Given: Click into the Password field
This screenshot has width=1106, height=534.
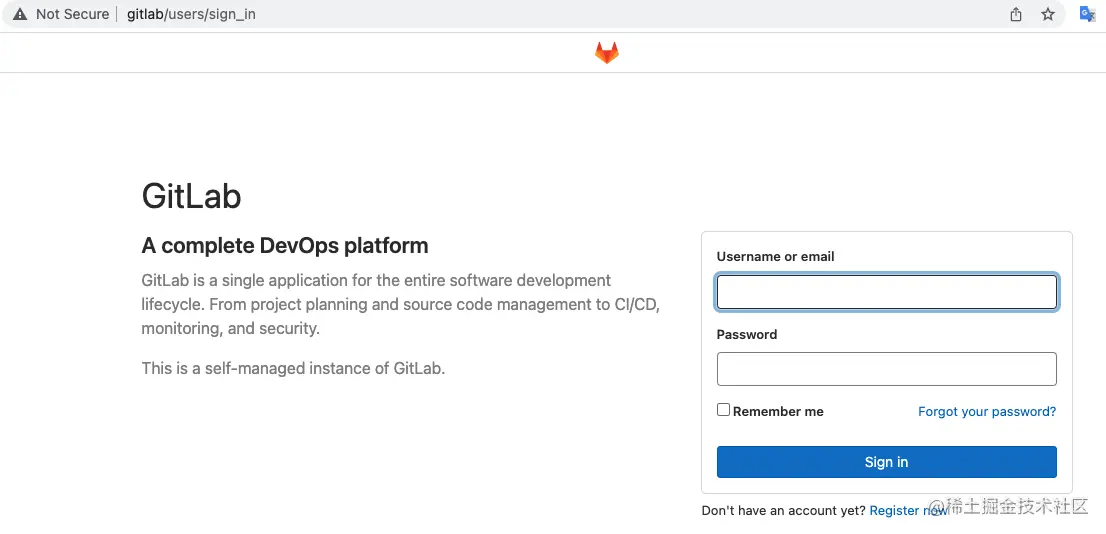Looking at the screenshot, I should 887,369.
